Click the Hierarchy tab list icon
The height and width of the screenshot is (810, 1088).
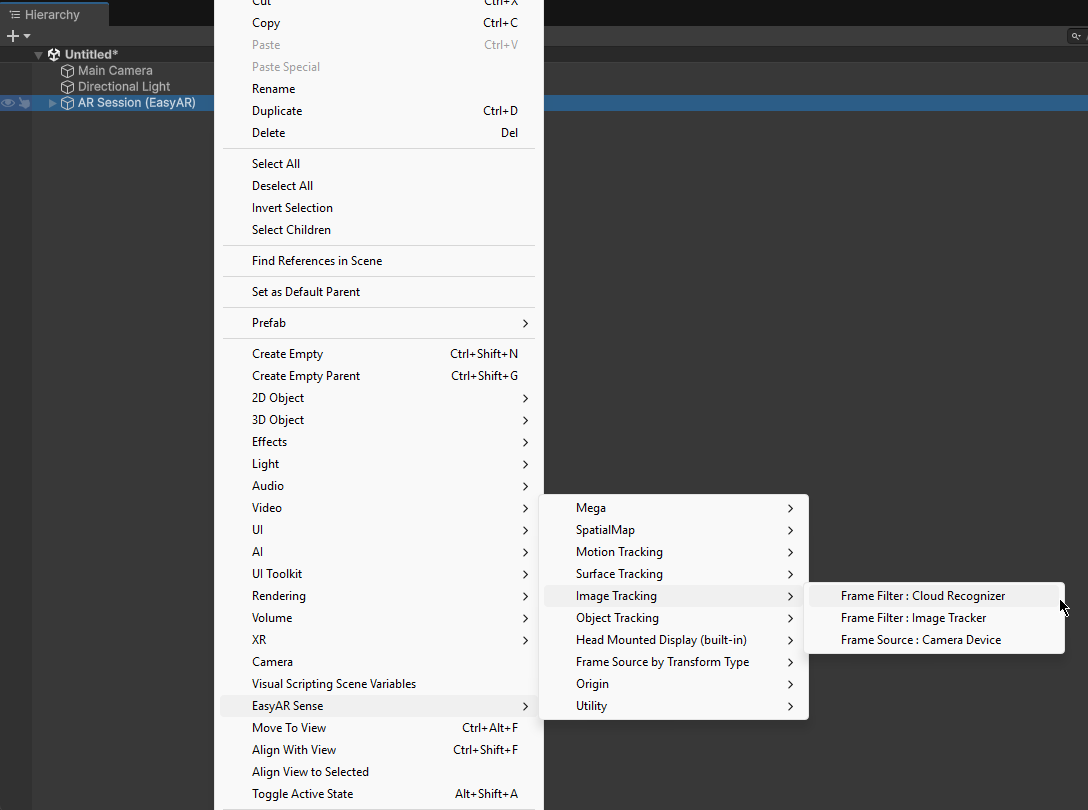[x=15, y=15]
